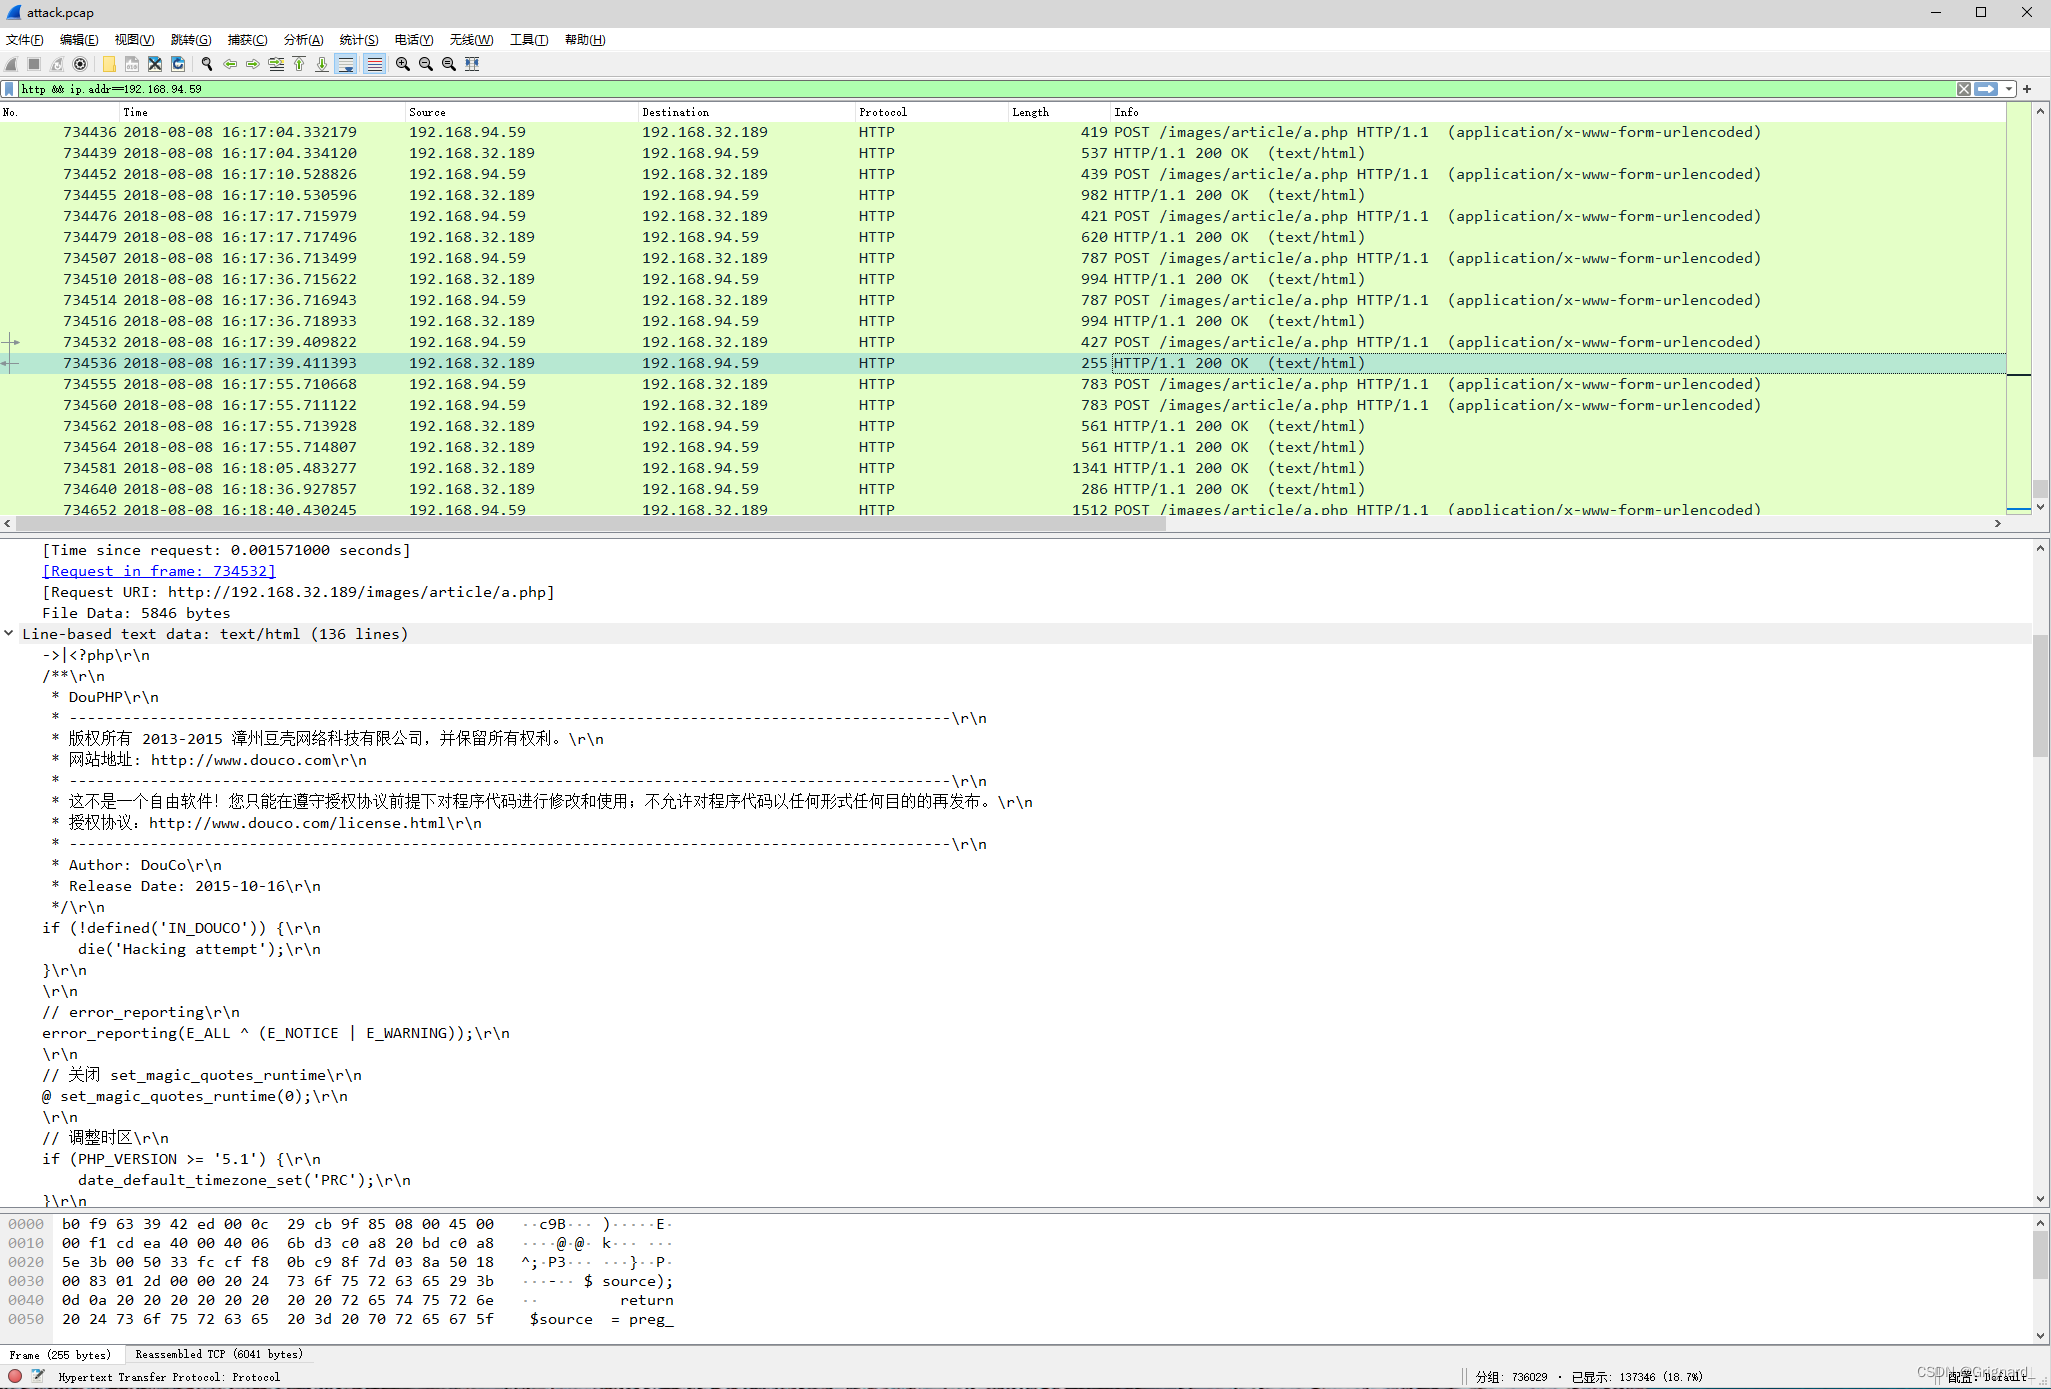Click the find packet magnifier icon
Screen dimensions: 2051x1389
(207, 64)
